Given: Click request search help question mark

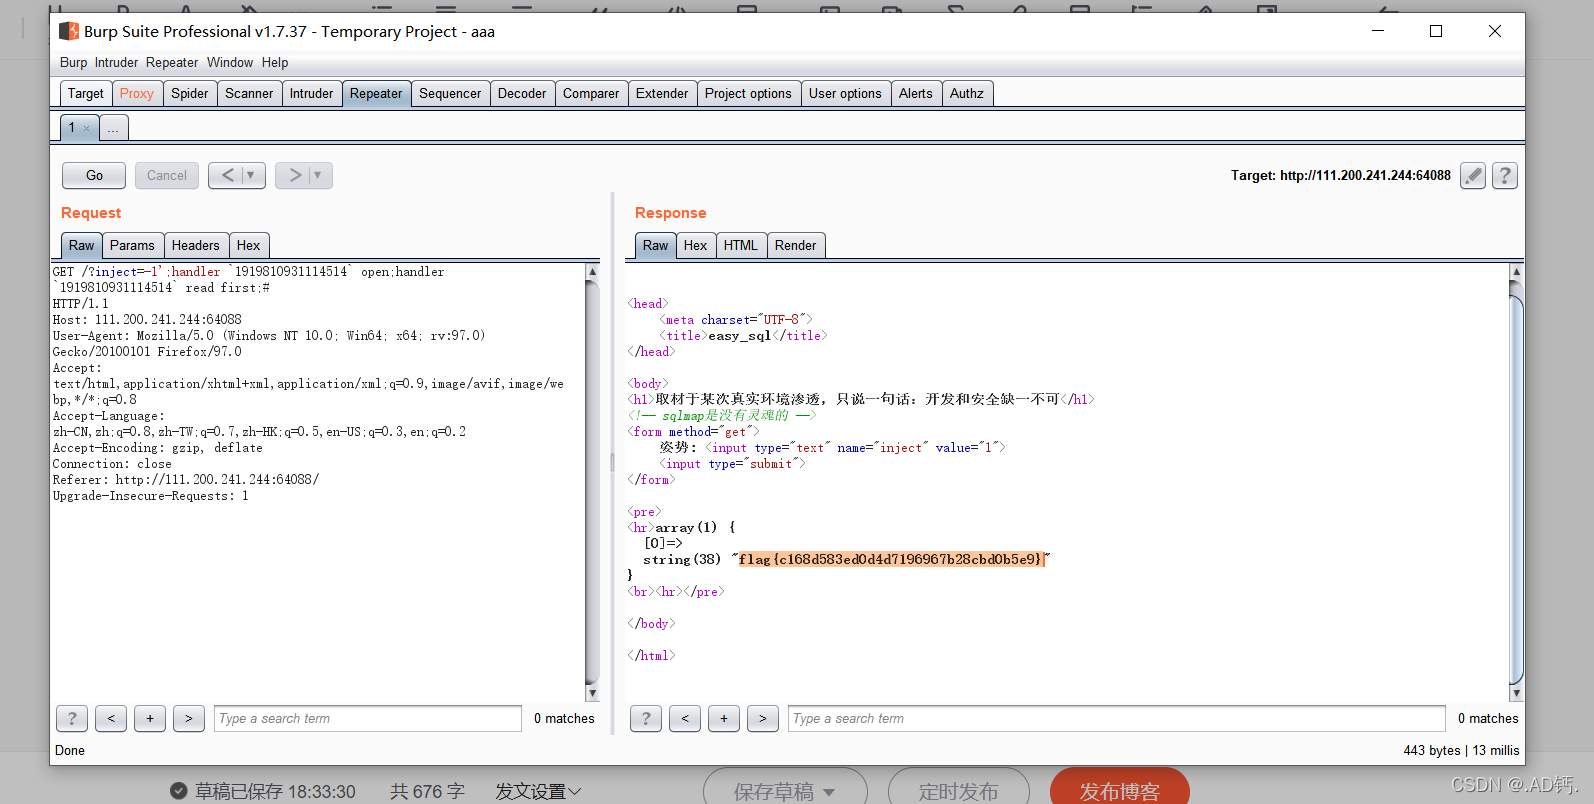Looking at the screenshot, I should pyautogui.click(x=72, y=718).
